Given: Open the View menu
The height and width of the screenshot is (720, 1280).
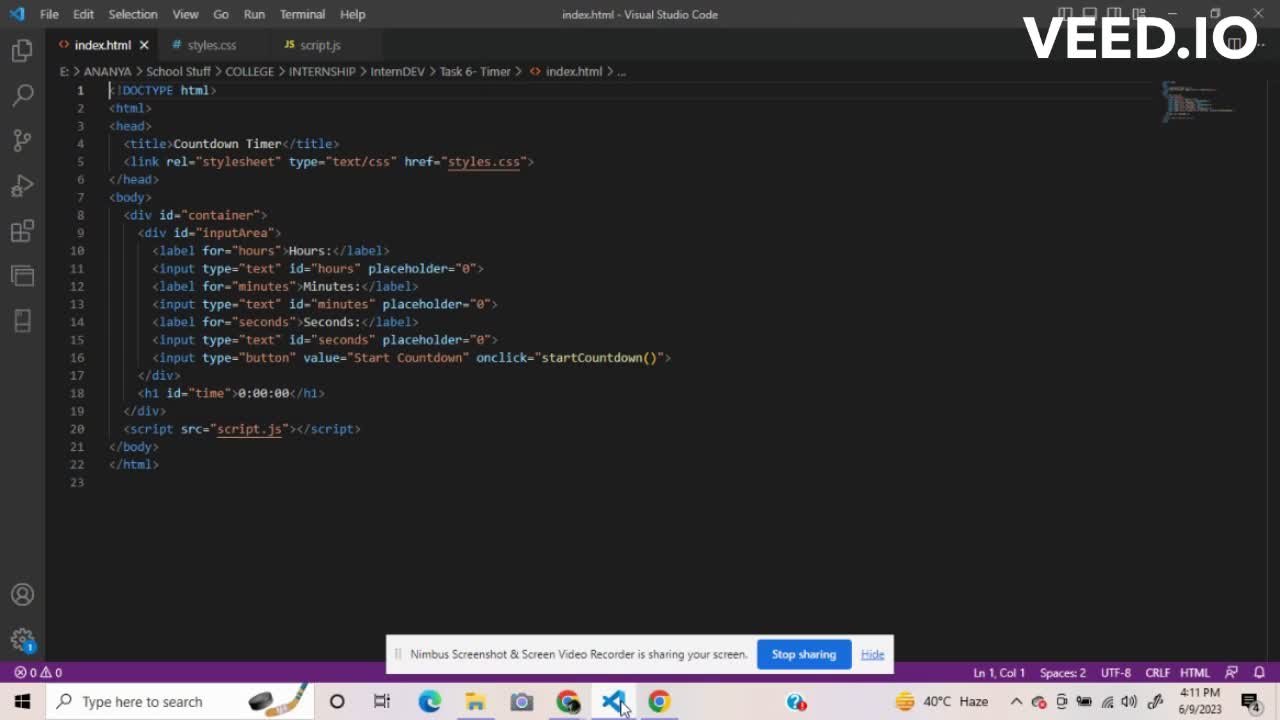Looking at the screenshot, I should click(185, 14).
